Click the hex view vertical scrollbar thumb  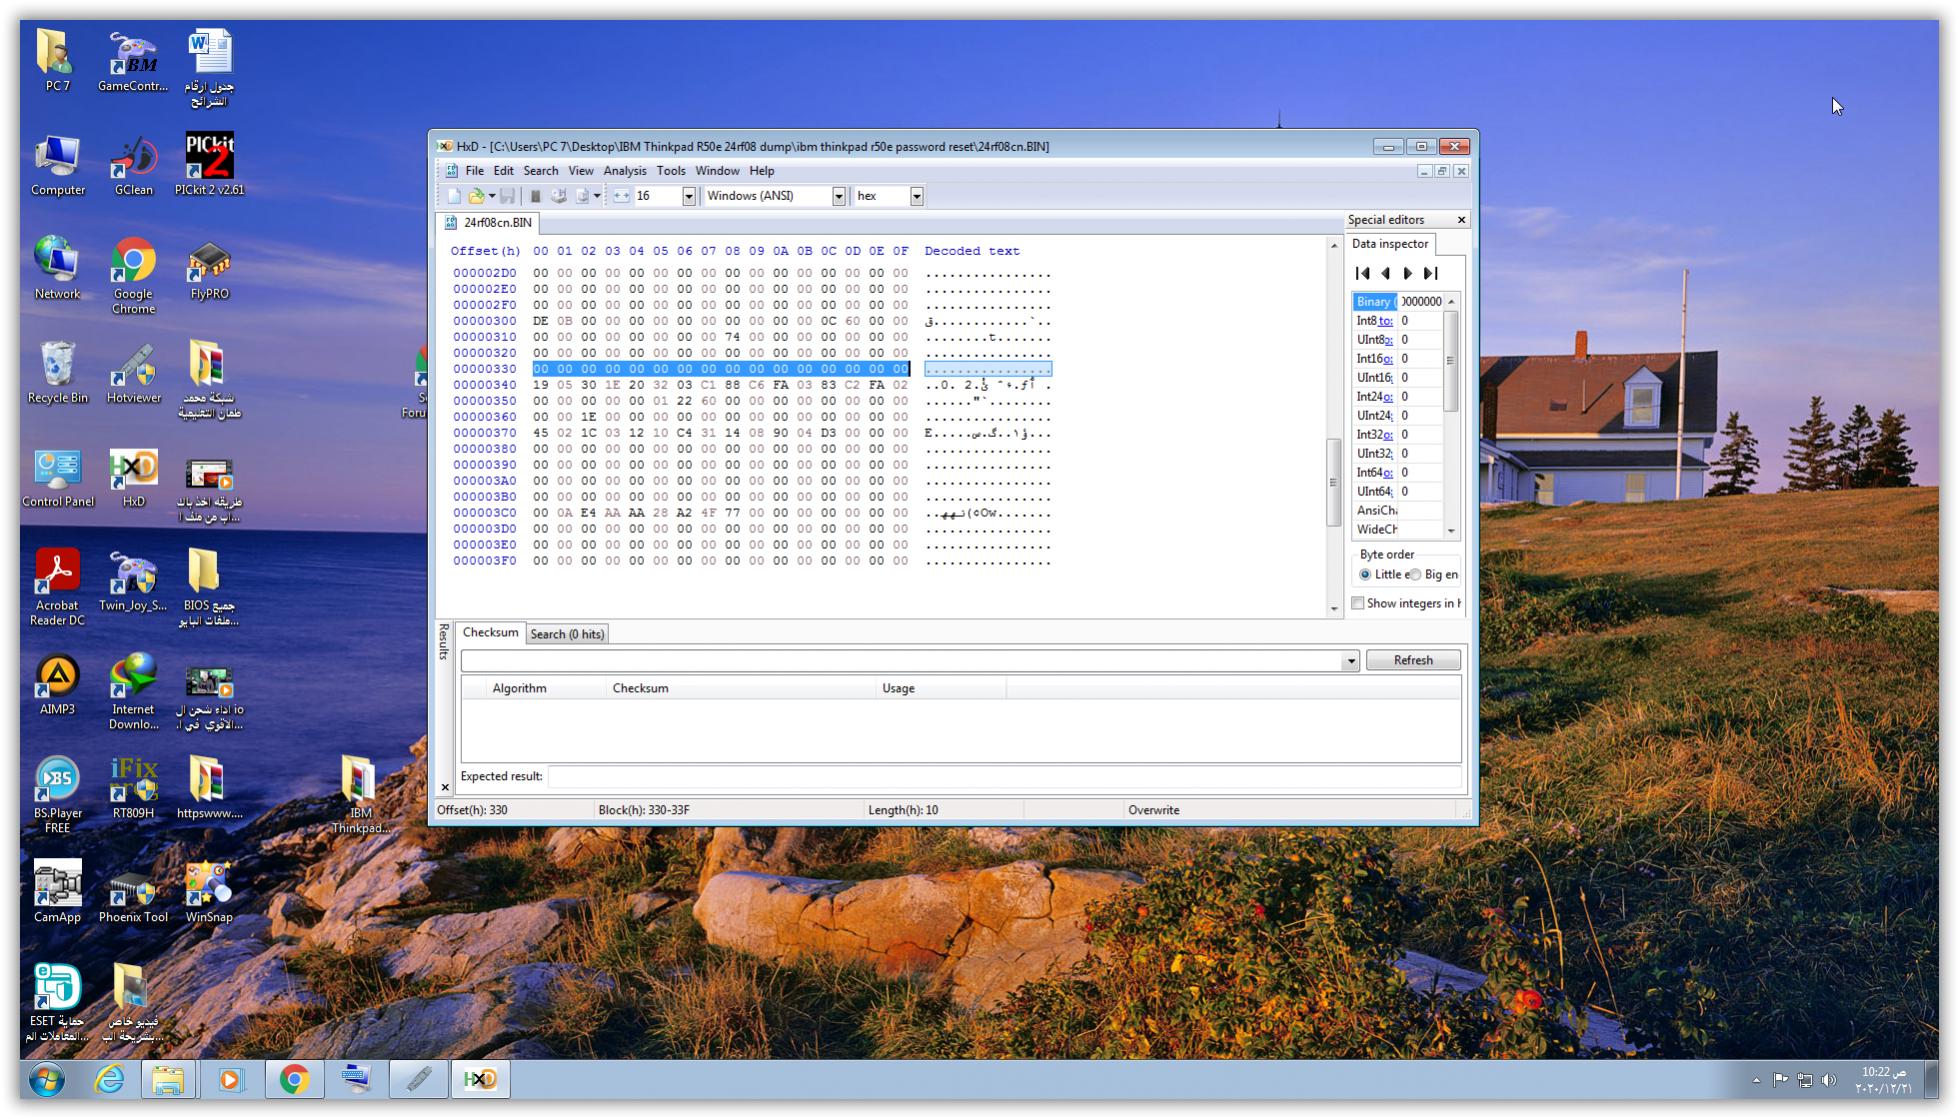point(1332,482)
